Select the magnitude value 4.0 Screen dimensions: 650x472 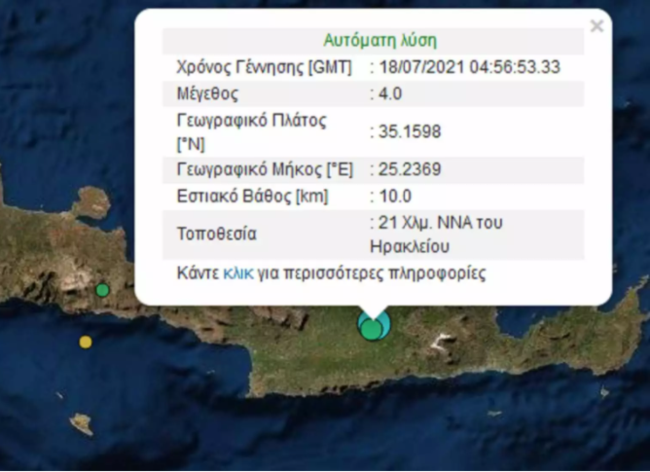(390, 94)
